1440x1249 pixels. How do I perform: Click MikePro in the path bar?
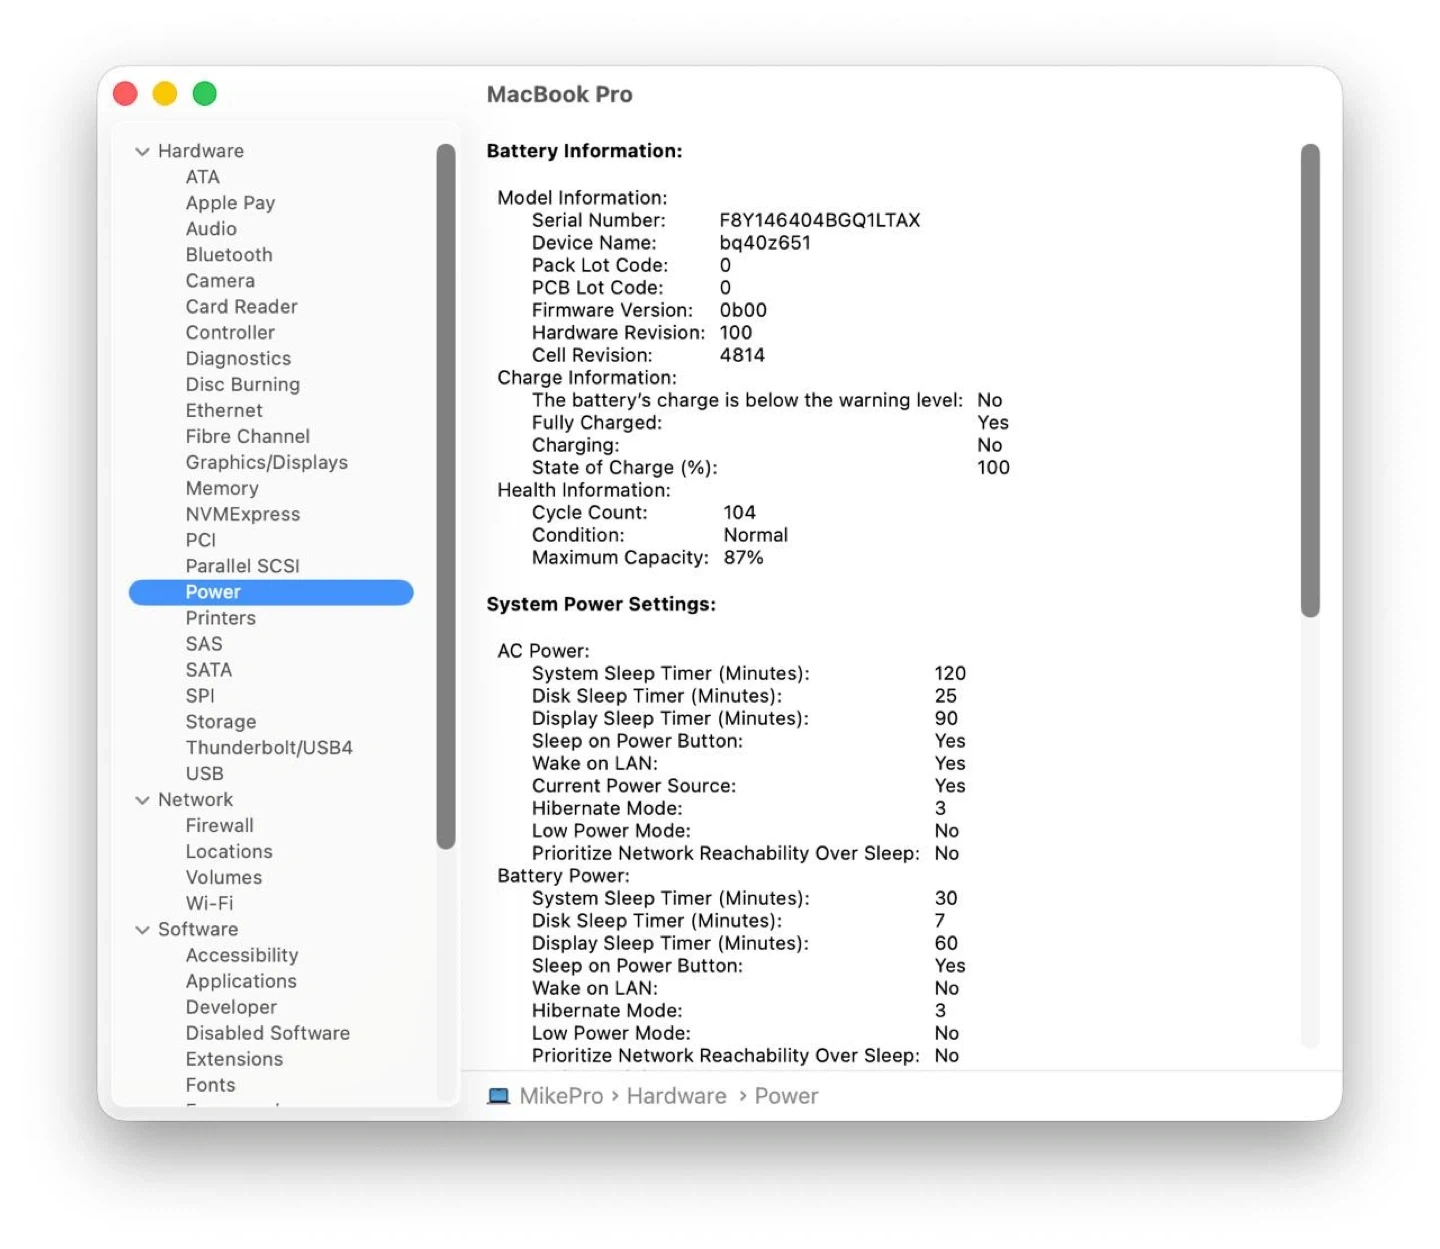tap(561, 1096)
